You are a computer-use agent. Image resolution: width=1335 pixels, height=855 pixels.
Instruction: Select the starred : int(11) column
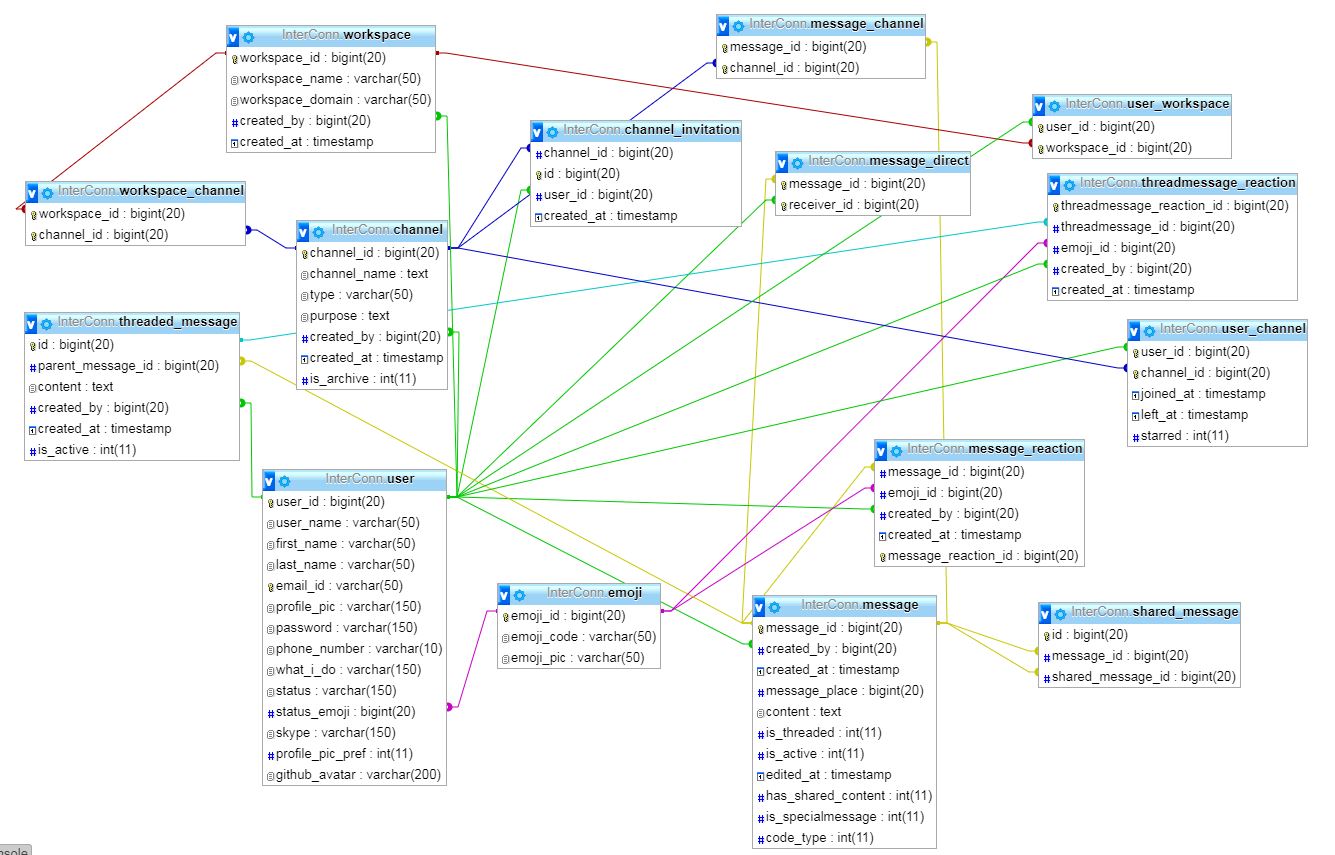1217,436
